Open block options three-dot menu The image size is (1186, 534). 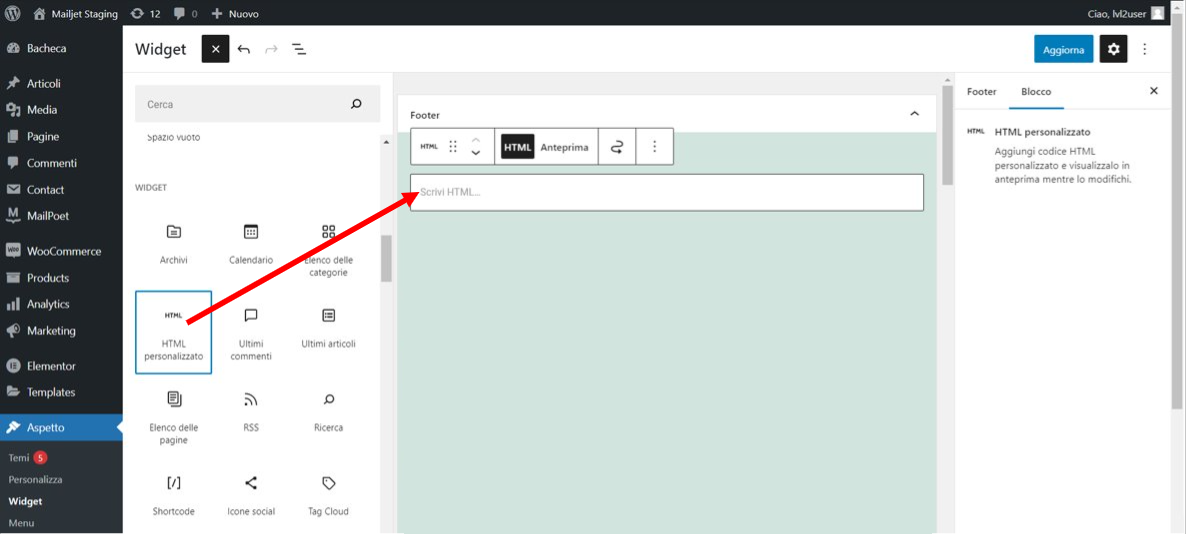point(655,147)
